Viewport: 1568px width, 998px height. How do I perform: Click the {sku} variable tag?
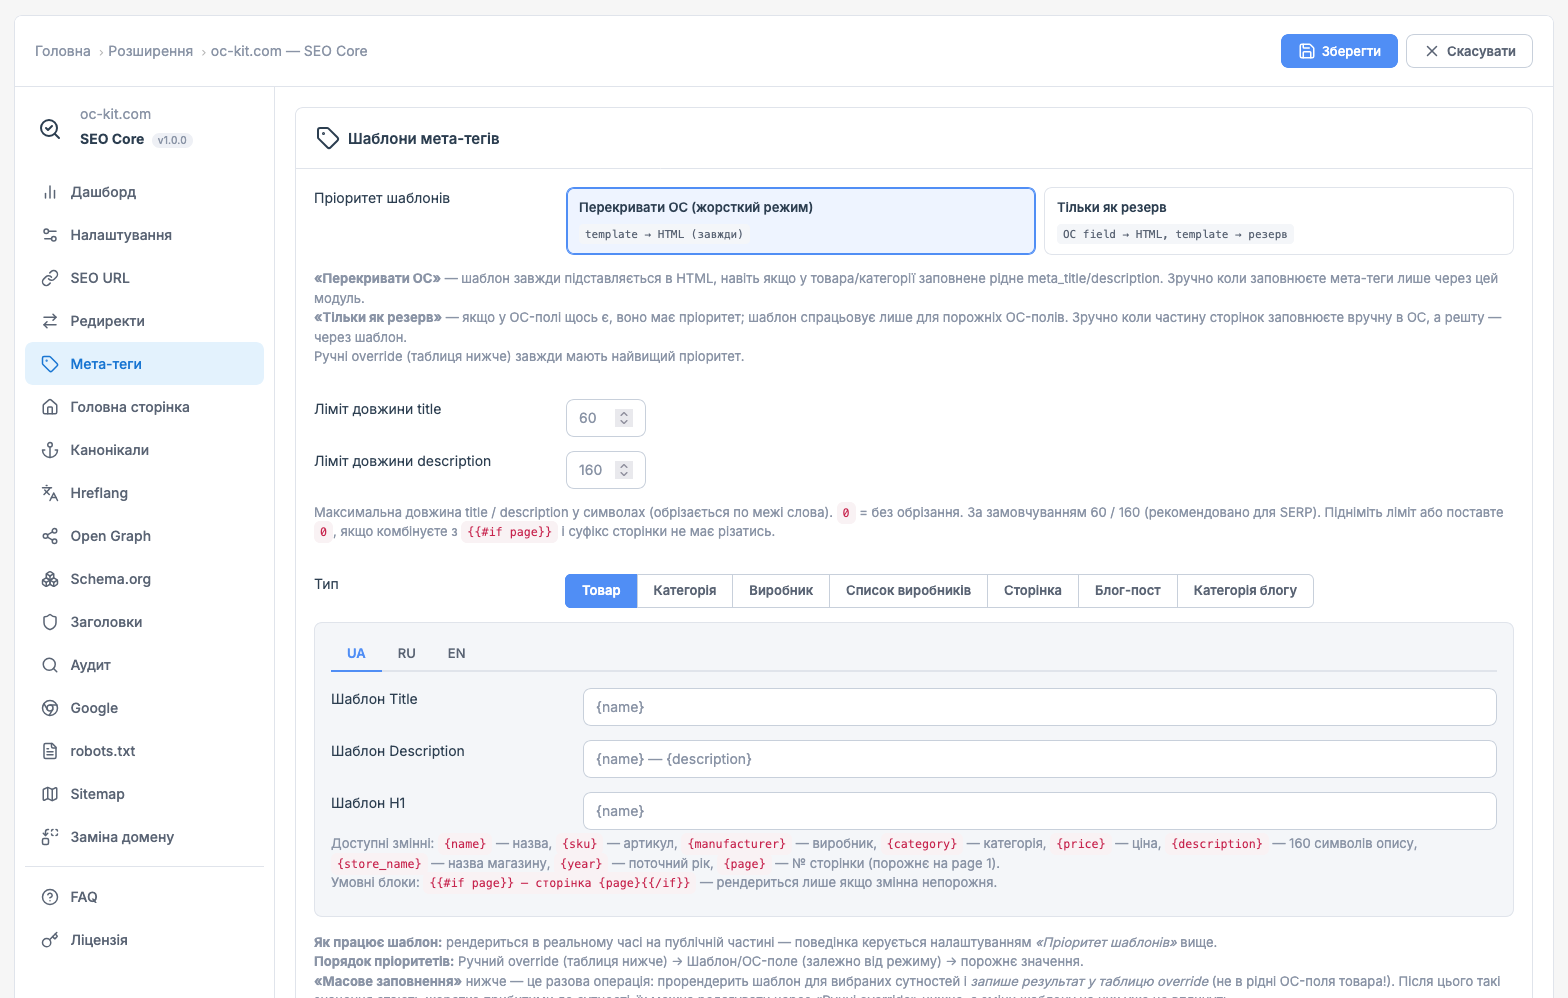579,844
